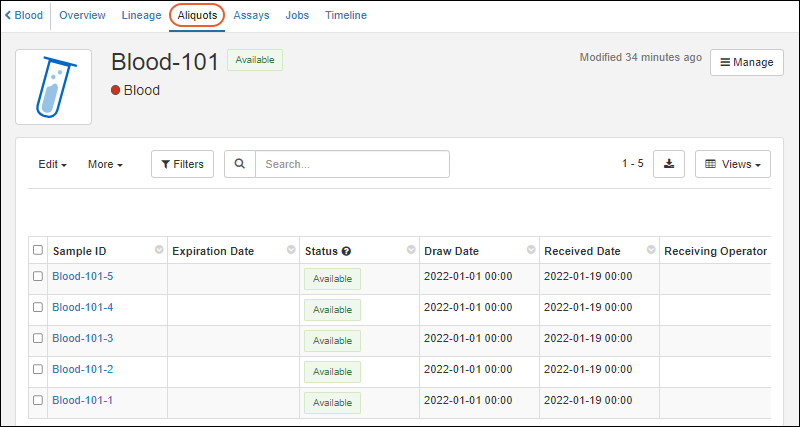Expand the Views dropdown
800x427 pixels.
point(733,164)
